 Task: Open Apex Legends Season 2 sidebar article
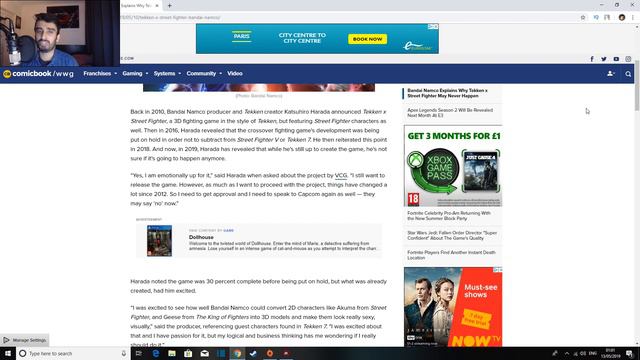click(450, 113)
